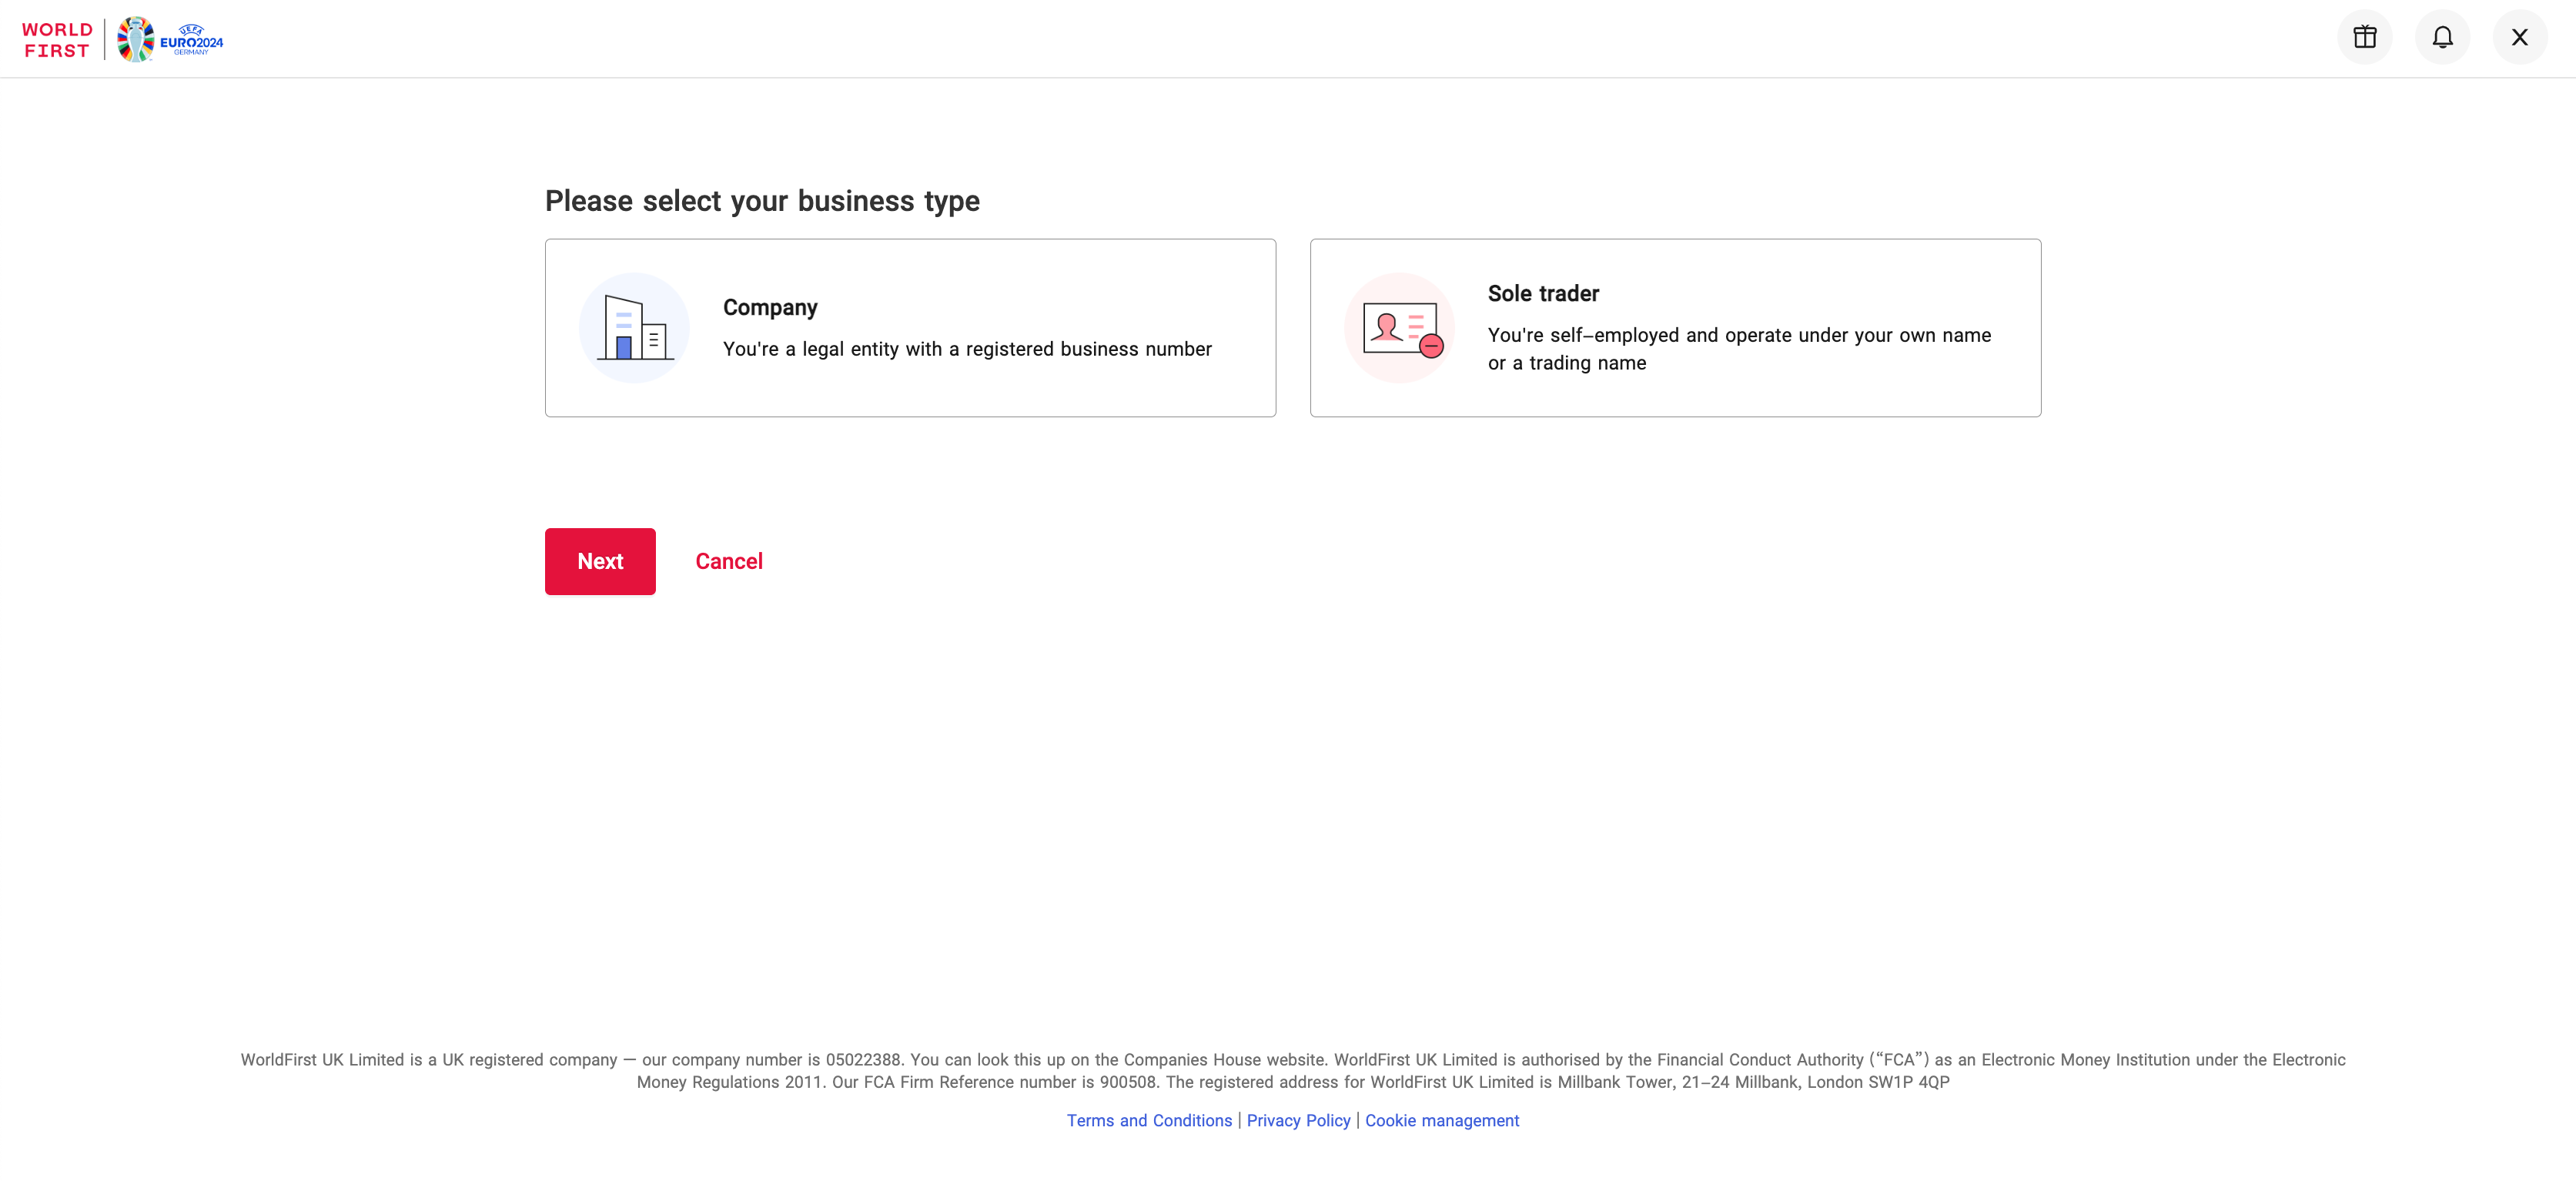Click the company building icon
Viewport: 2576px width, 1181px height.
[634, 328]
